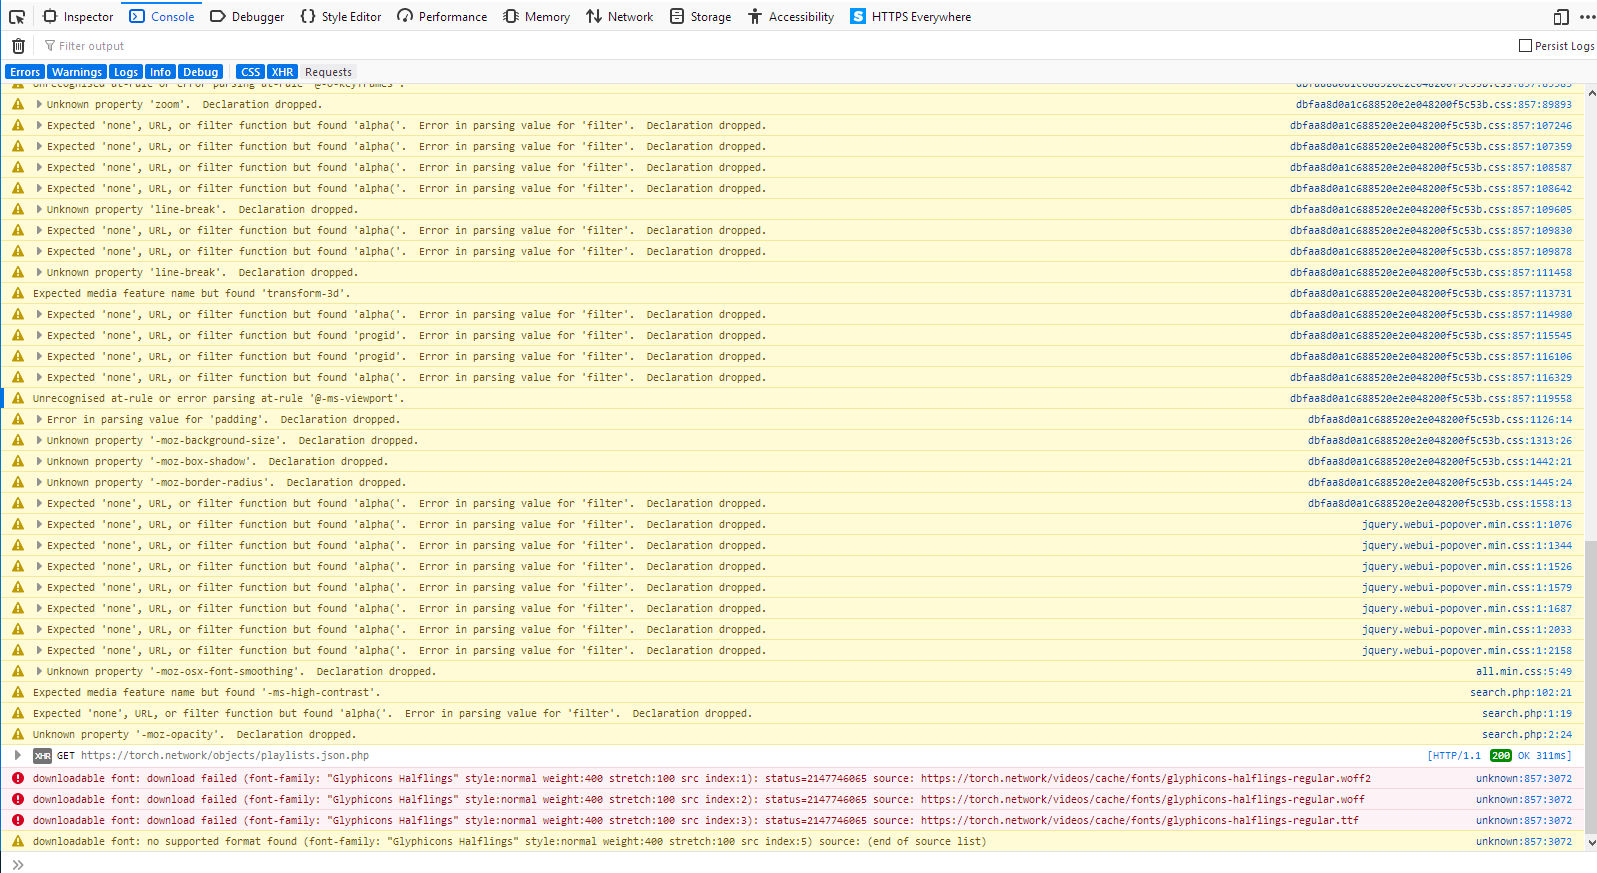Expand the '-moz-background-size' warning
Screen dimensions: 1597x873
(39, 440)
